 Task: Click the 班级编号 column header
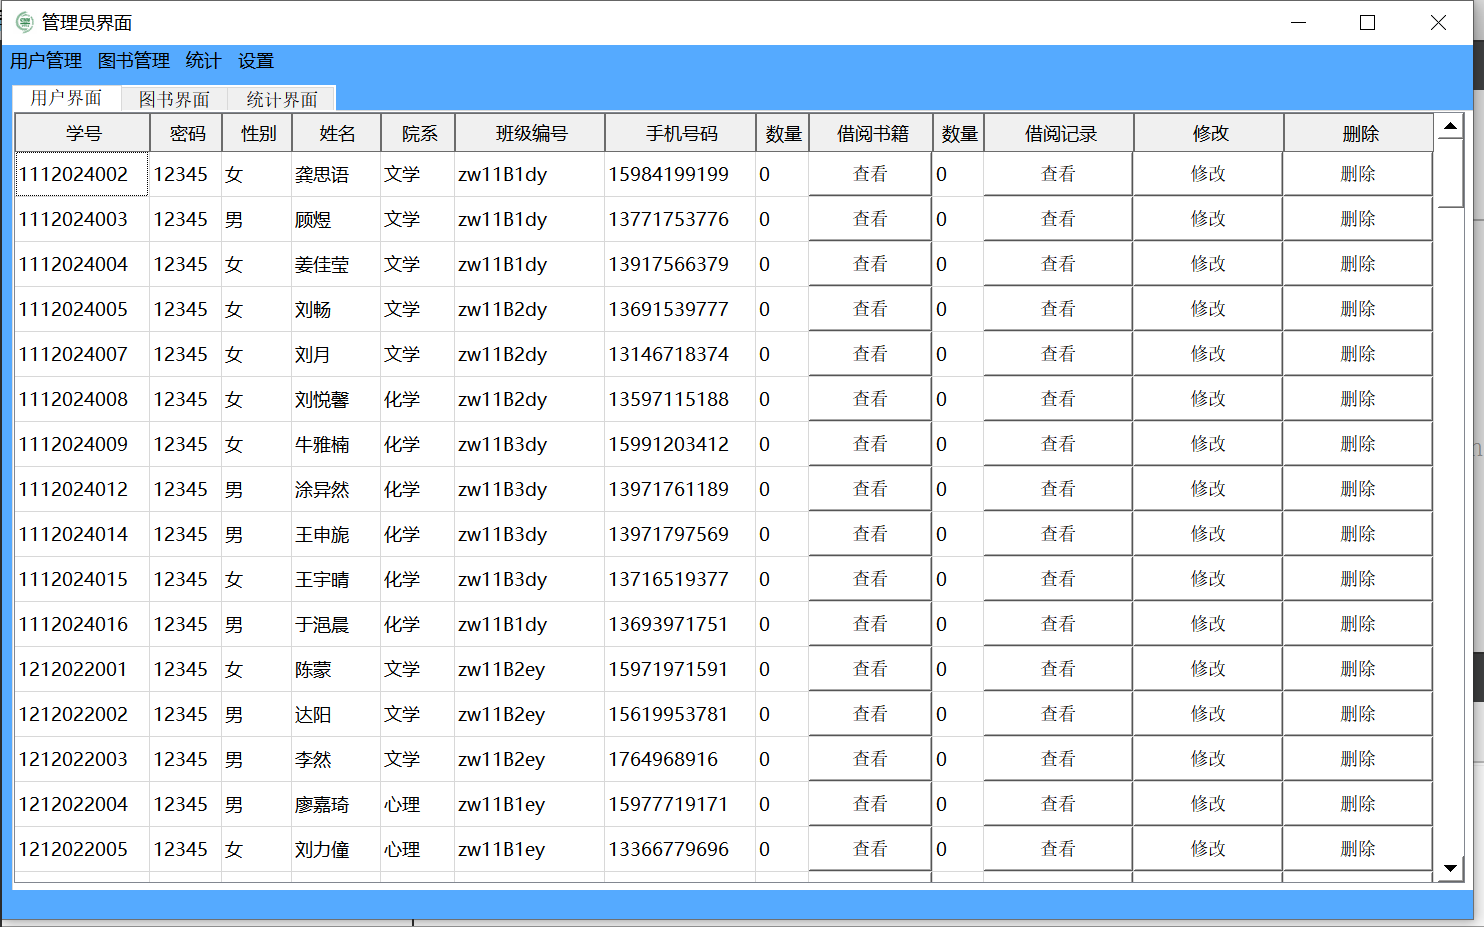click(x=531, y=133)
